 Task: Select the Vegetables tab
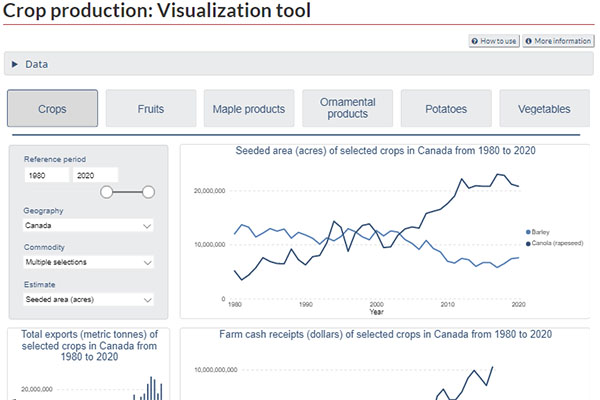[544, 108]
